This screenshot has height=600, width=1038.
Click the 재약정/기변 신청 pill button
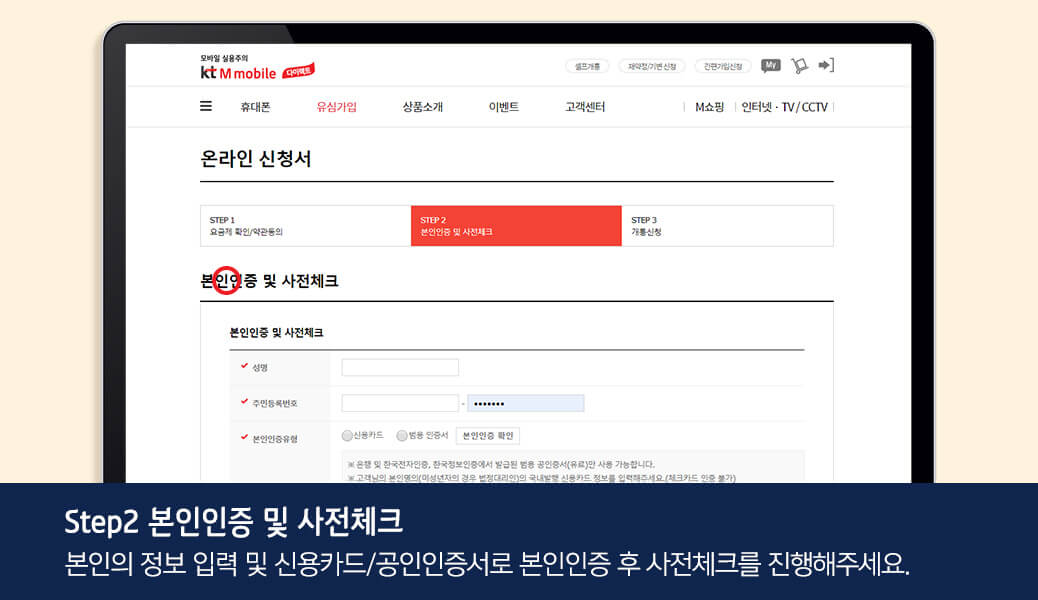pos(652,66)
